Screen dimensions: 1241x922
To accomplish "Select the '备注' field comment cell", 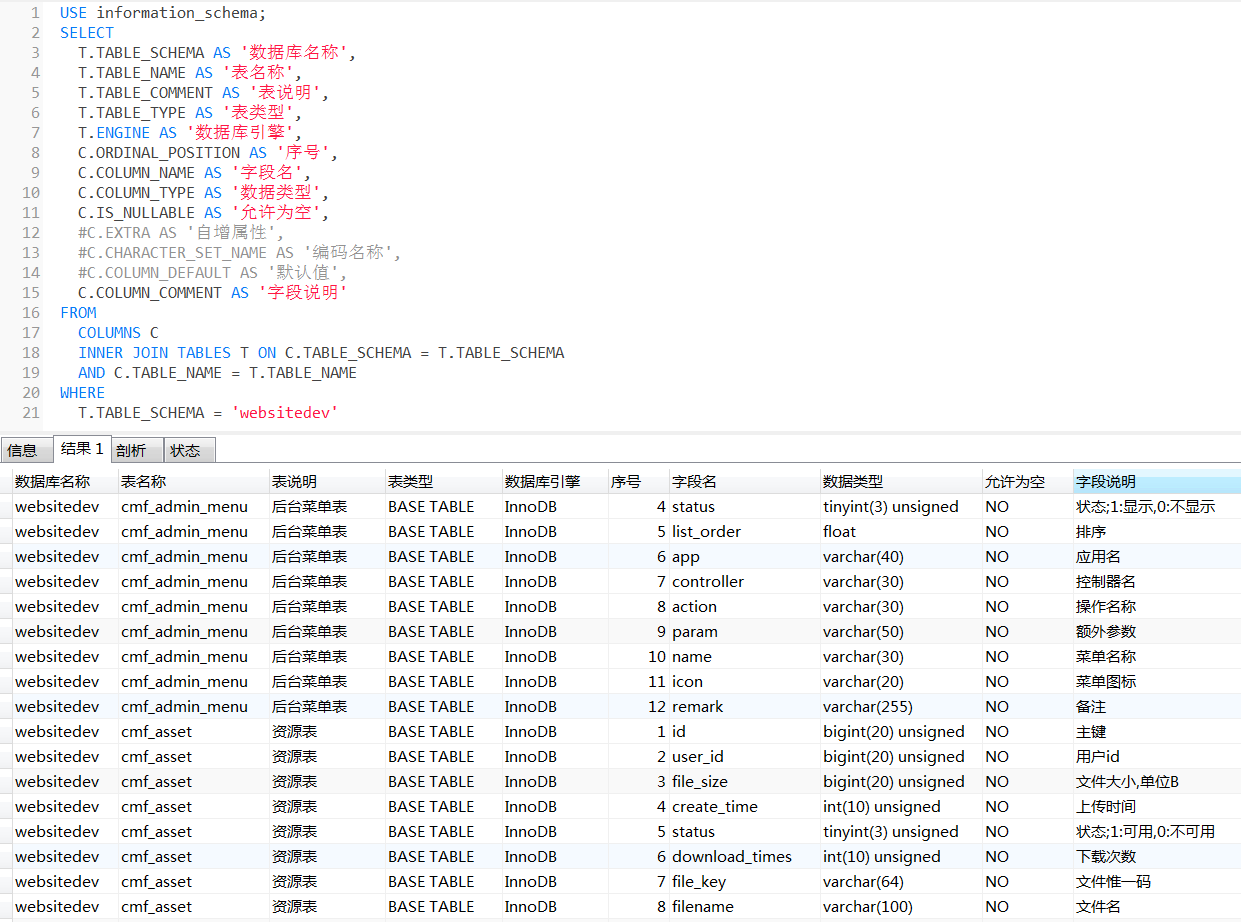I will 1156,707.
